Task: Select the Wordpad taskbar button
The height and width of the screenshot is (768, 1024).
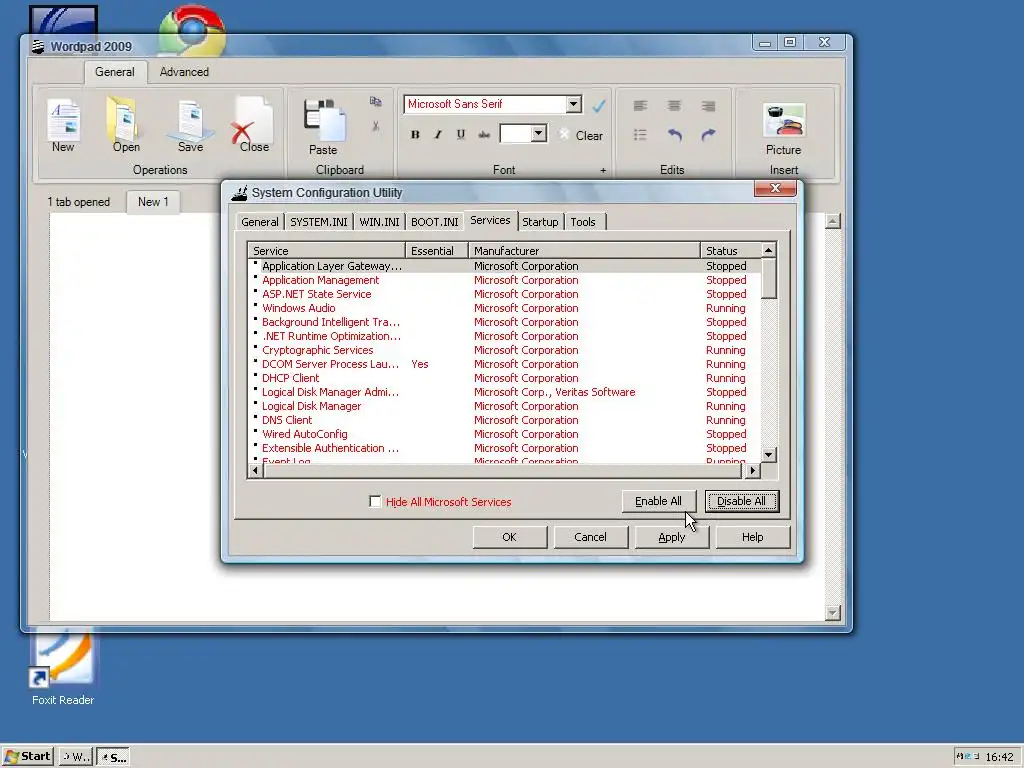Action: click(75, 757)
